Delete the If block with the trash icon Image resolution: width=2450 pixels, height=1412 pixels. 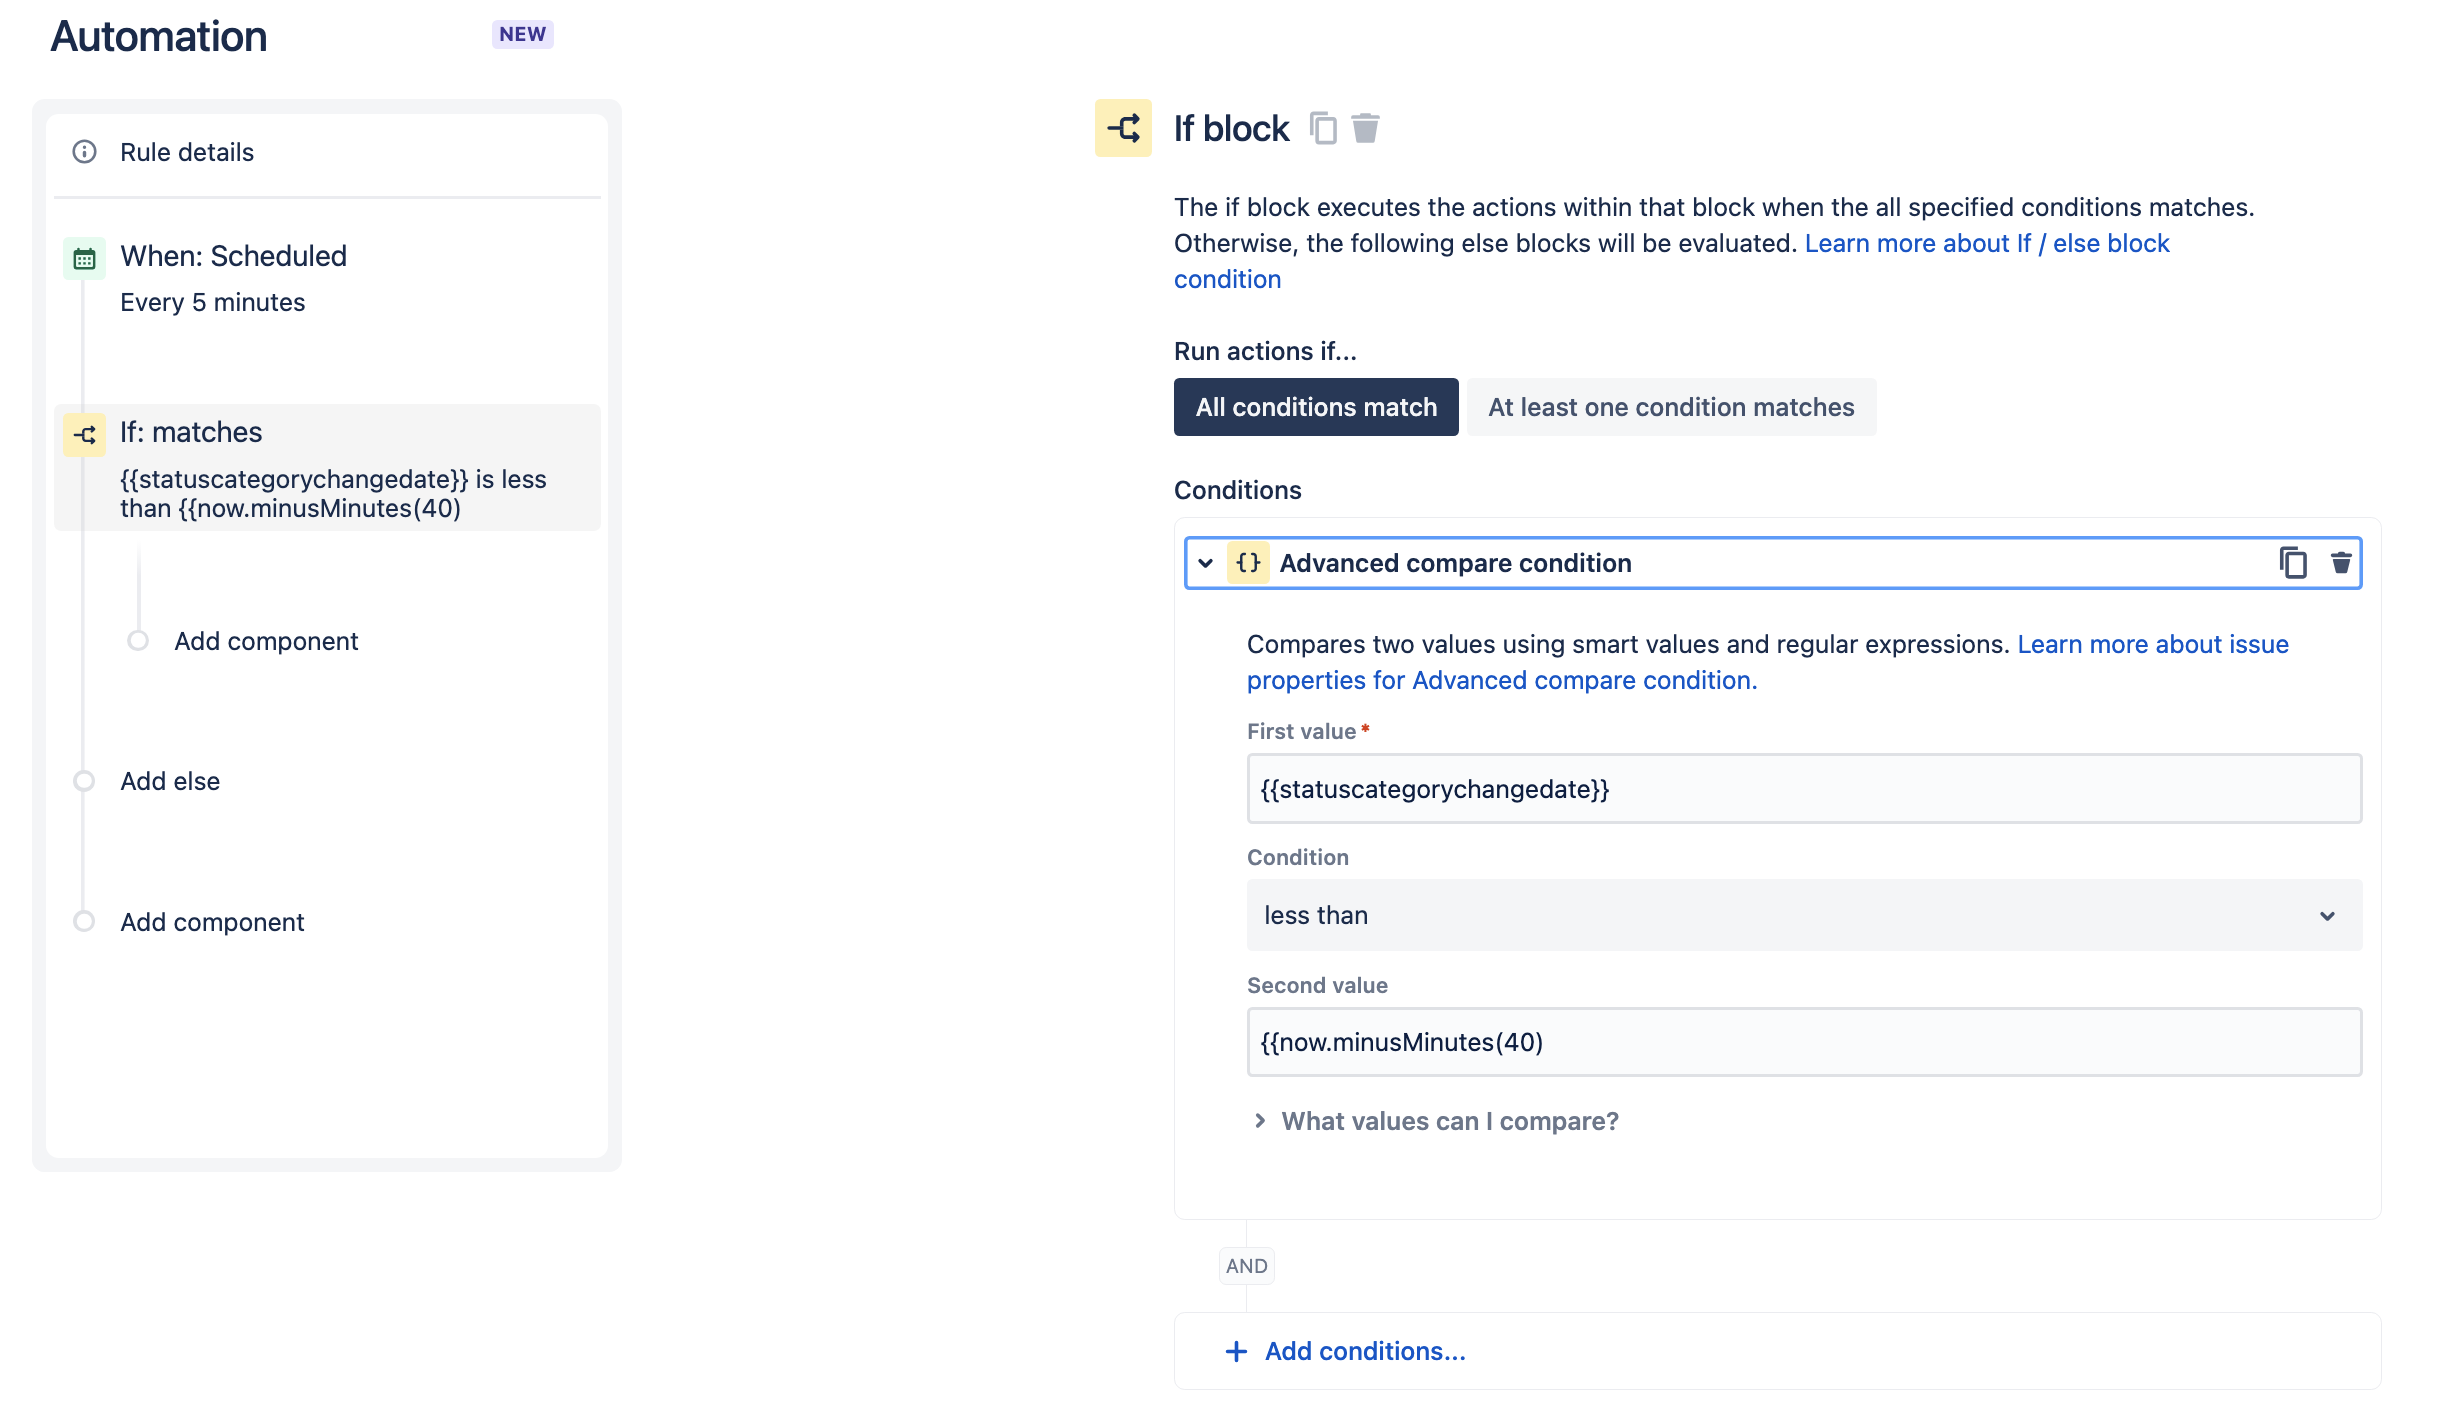(1367, 128)
